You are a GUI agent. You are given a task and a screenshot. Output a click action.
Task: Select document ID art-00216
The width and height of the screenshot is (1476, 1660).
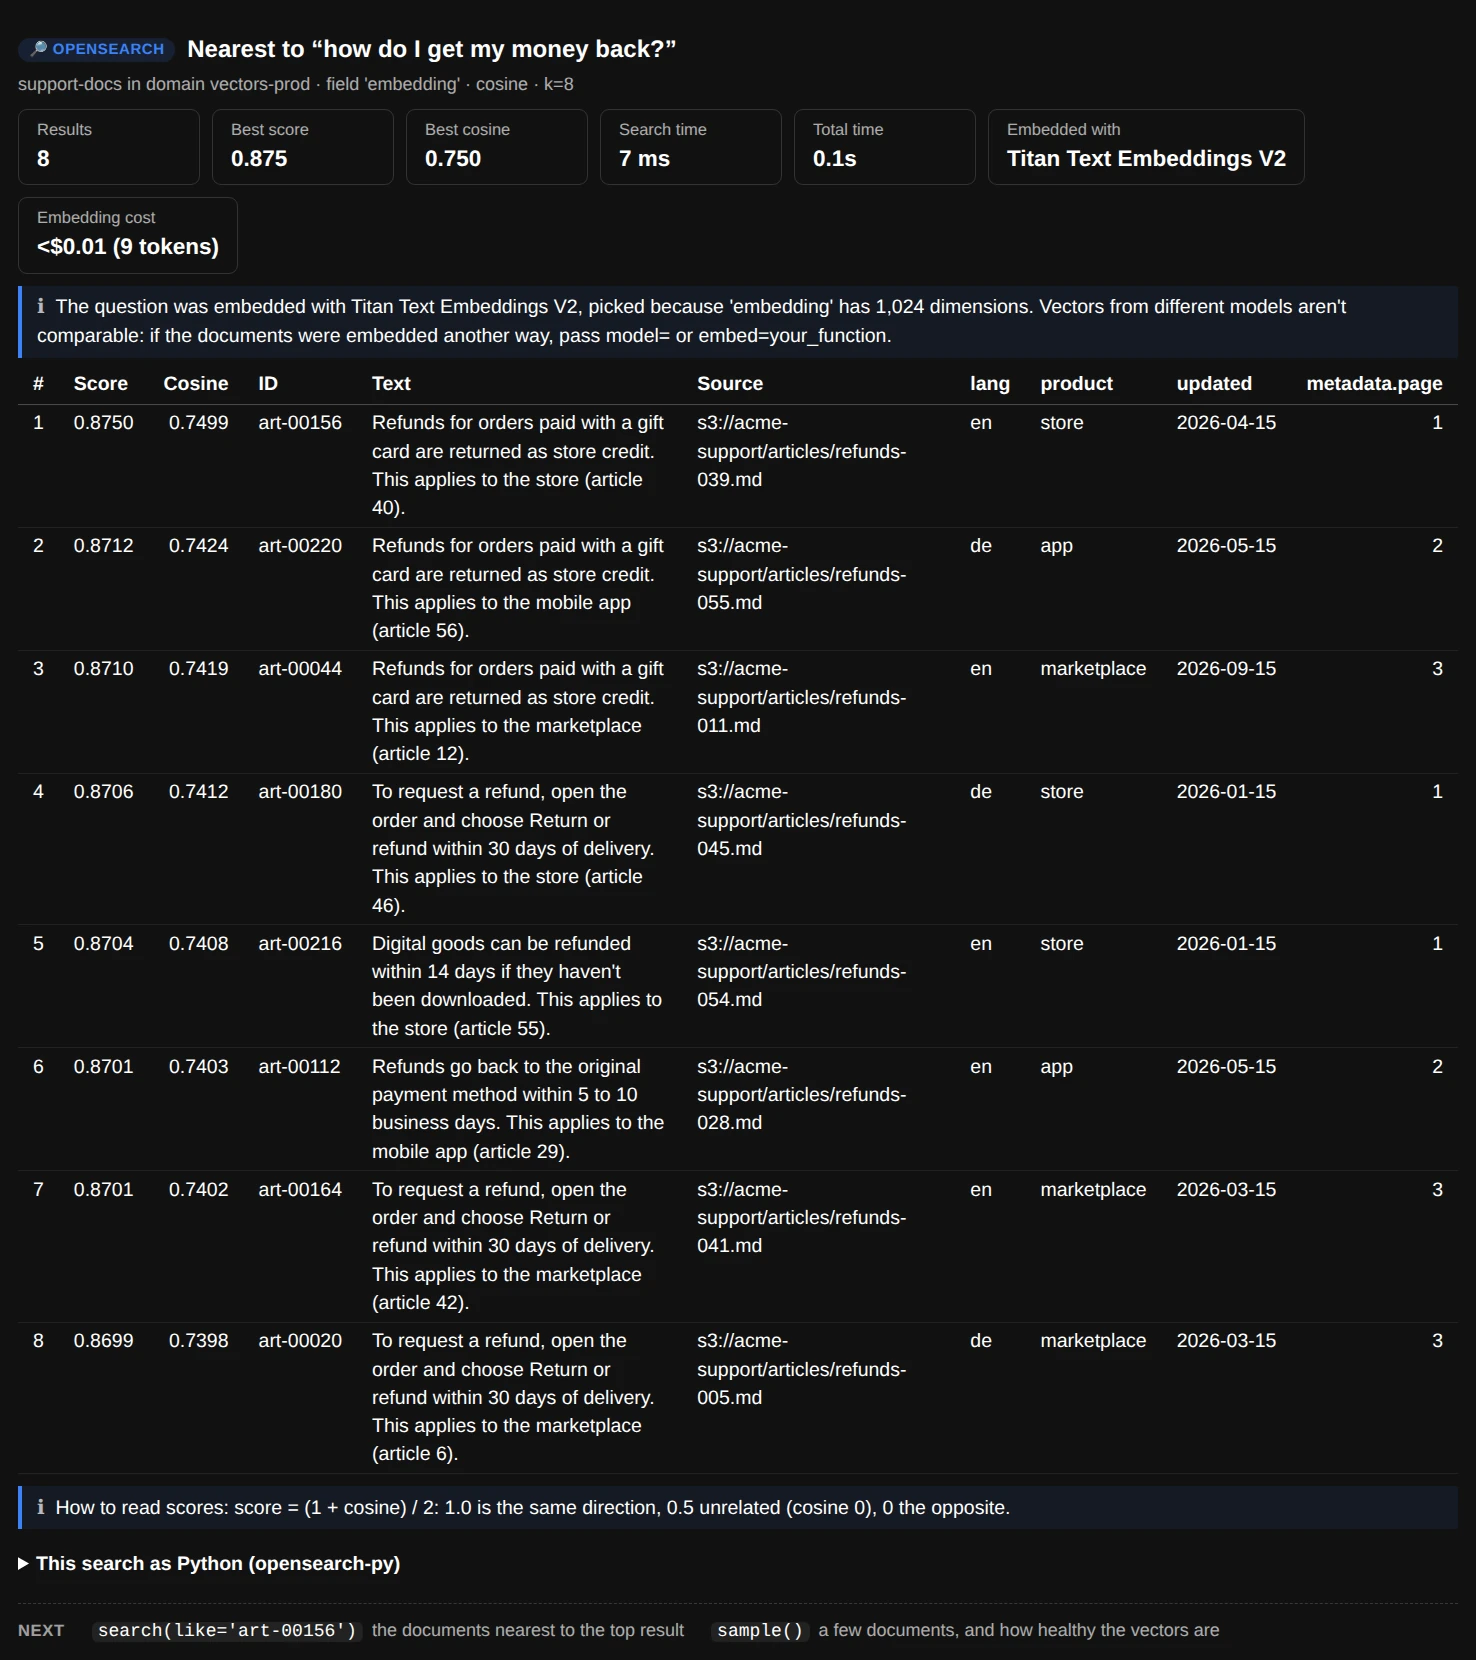300,944
